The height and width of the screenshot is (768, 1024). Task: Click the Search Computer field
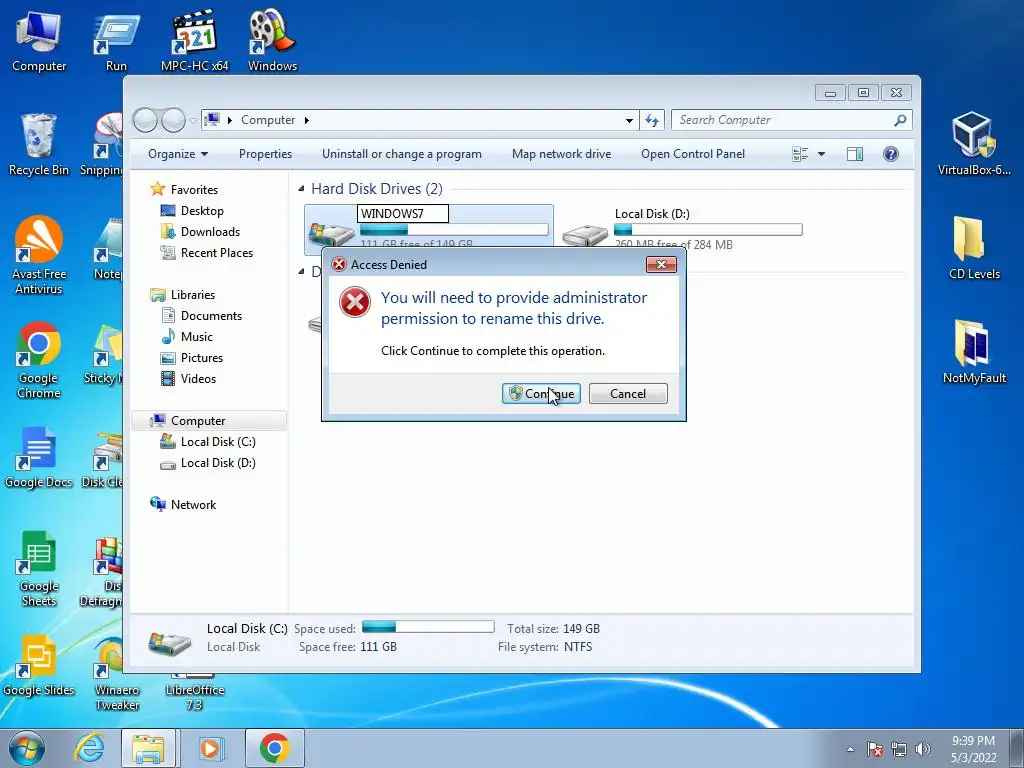[784, 120]
